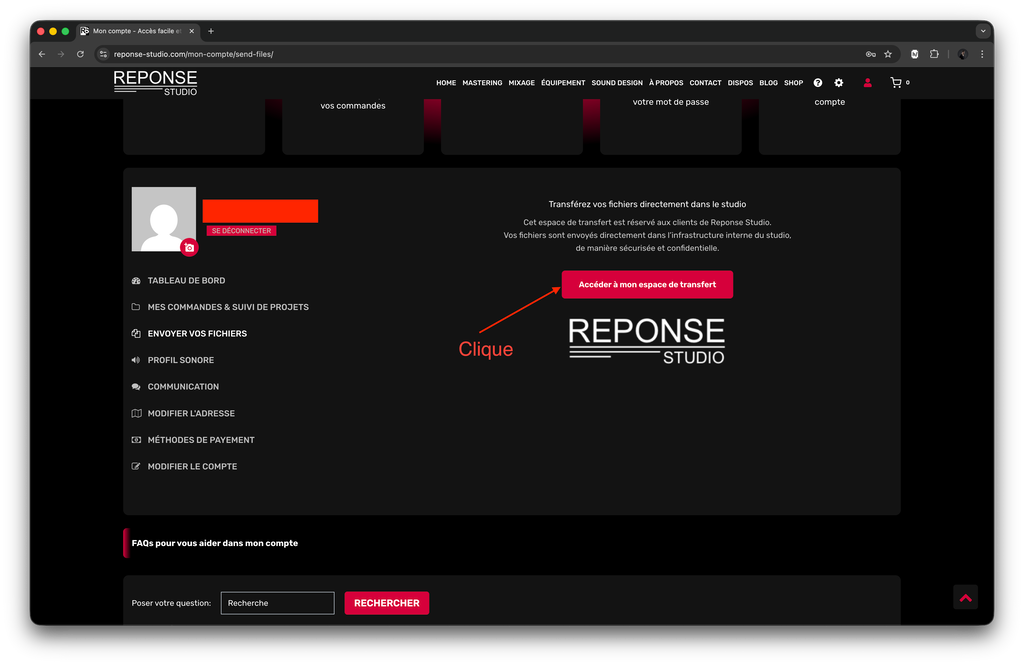Click the speaker icon next to Profil sonore

pyautogui.click(x=135, y=360)
